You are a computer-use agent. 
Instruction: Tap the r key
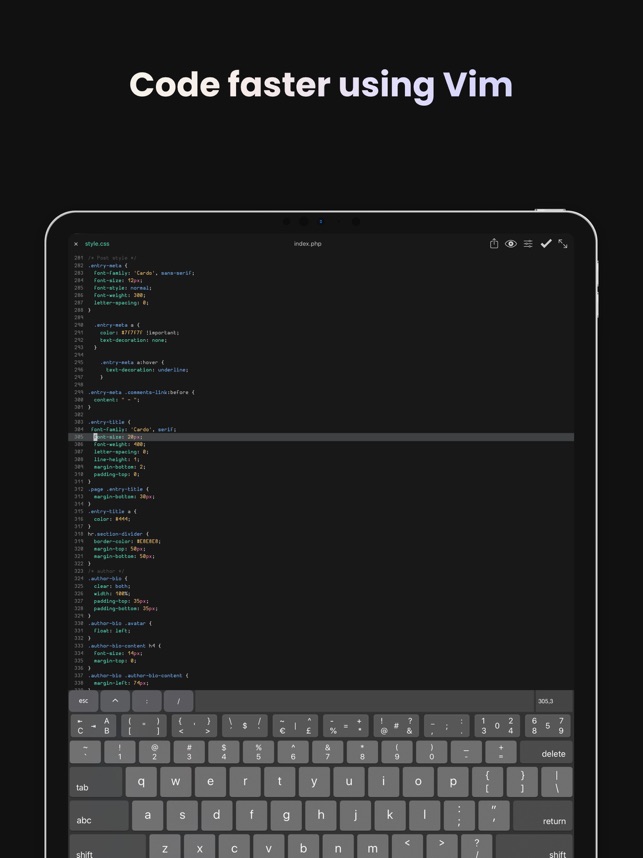pos(245,781)
